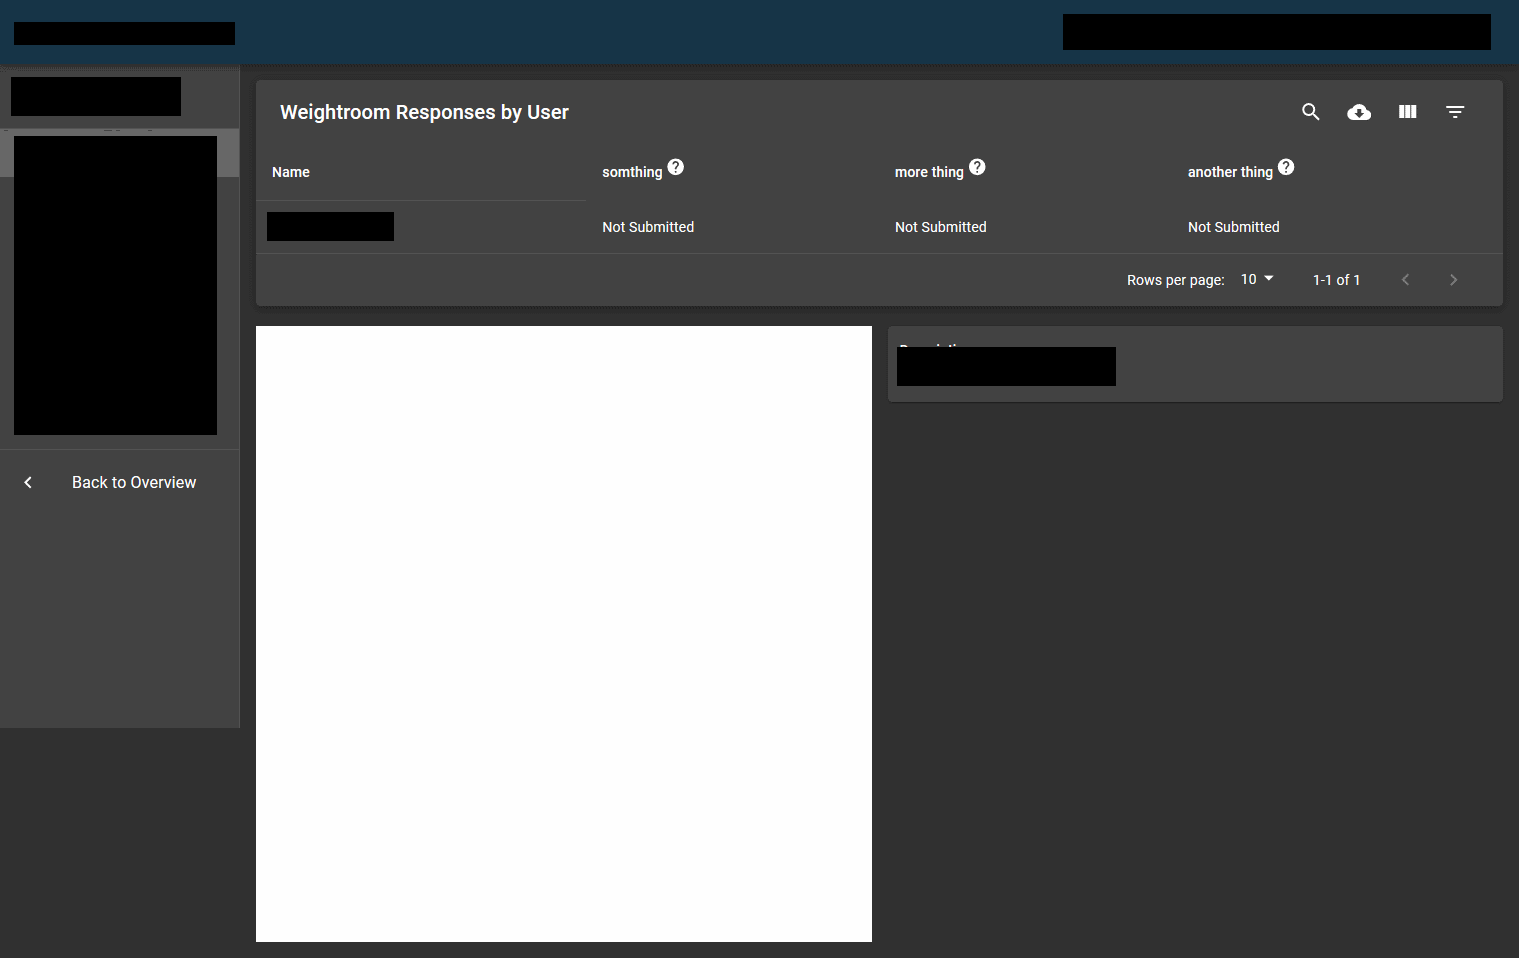Download the Weightroom Responses data
This screenshot has height=958, width=1519.
click(1358, 112)
